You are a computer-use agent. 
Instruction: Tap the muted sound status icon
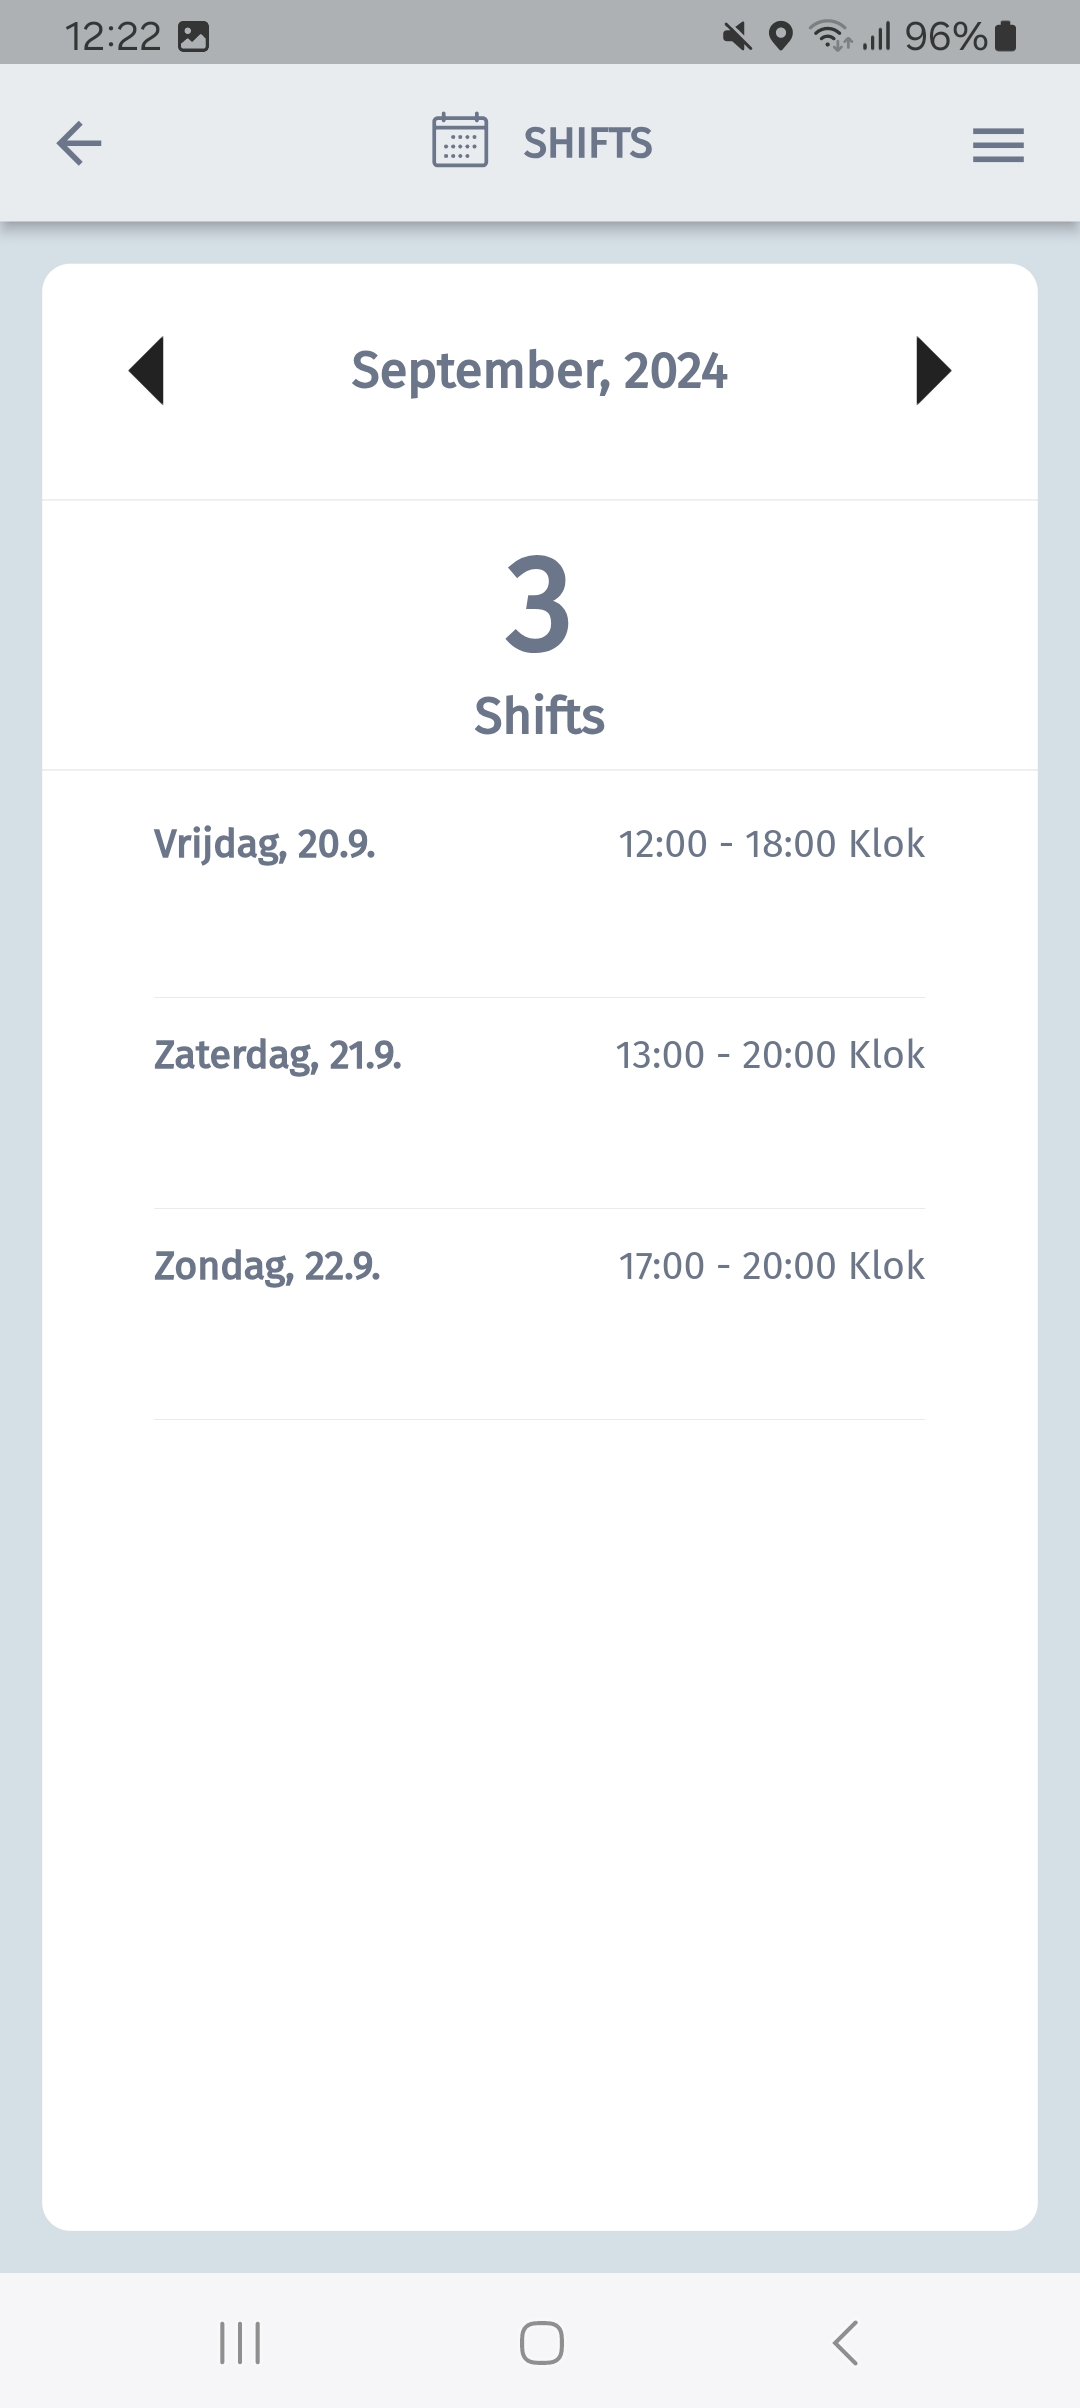click(x=737, y=37)
